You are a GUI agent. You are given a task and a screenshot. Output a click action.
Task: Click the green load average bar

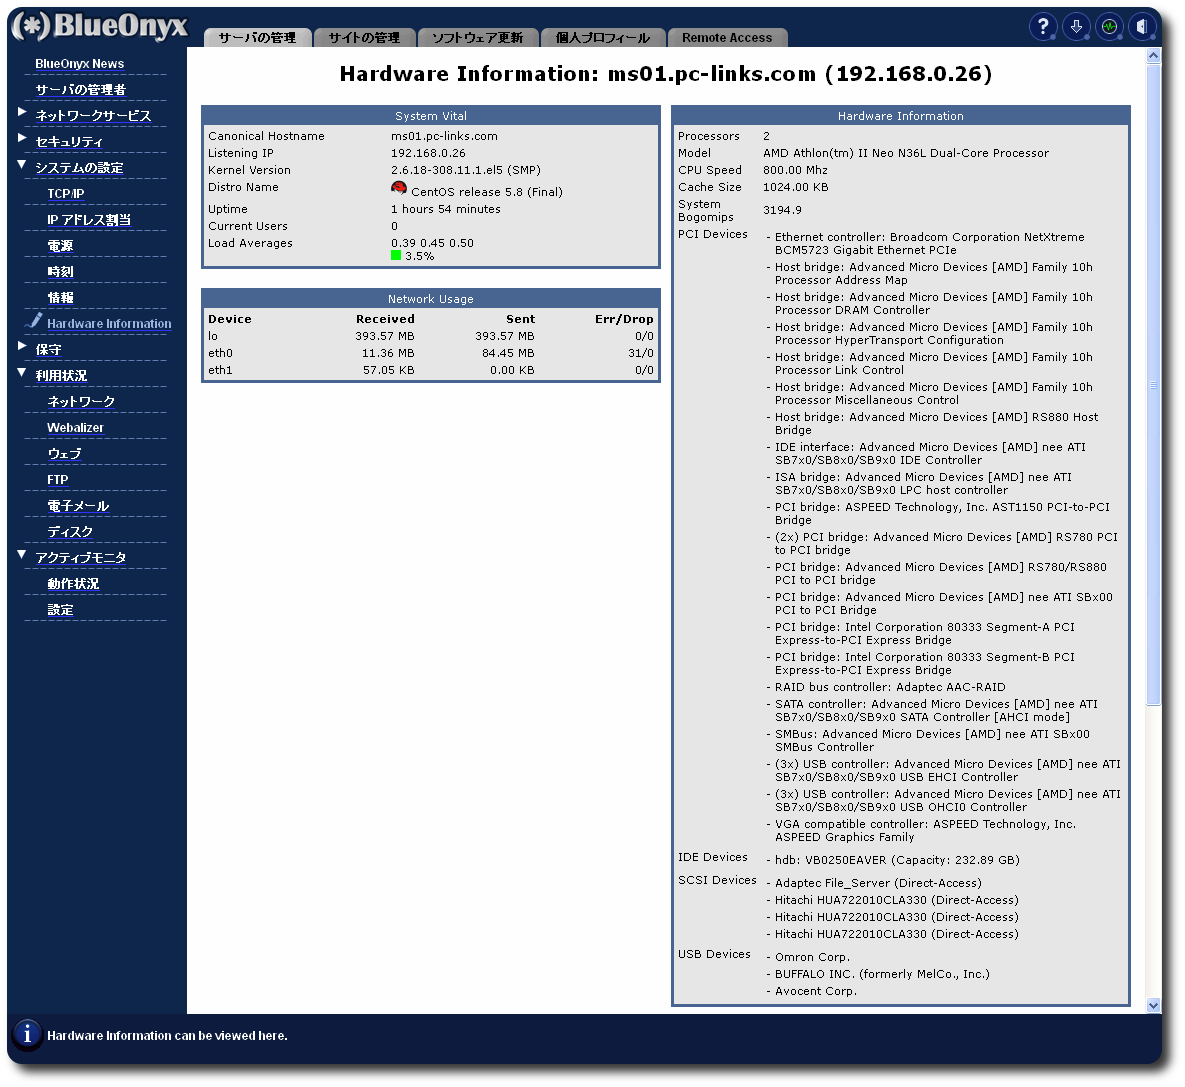tap(396, 255)
